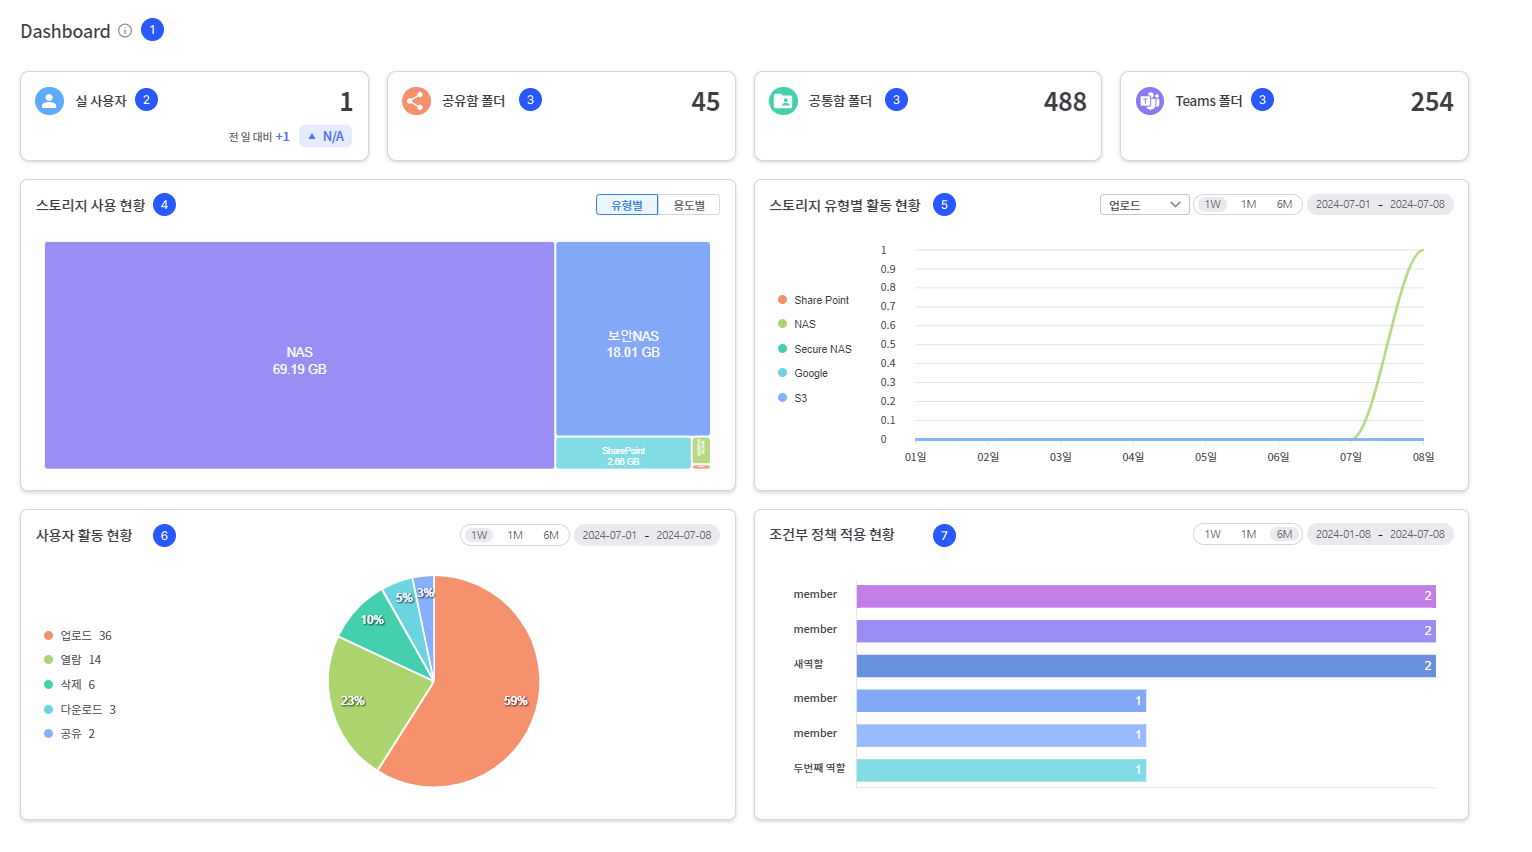The image size is (1532, 852).
Task: Click the 조건부 정책 적용 현황 title
Action: pos(832,535)
